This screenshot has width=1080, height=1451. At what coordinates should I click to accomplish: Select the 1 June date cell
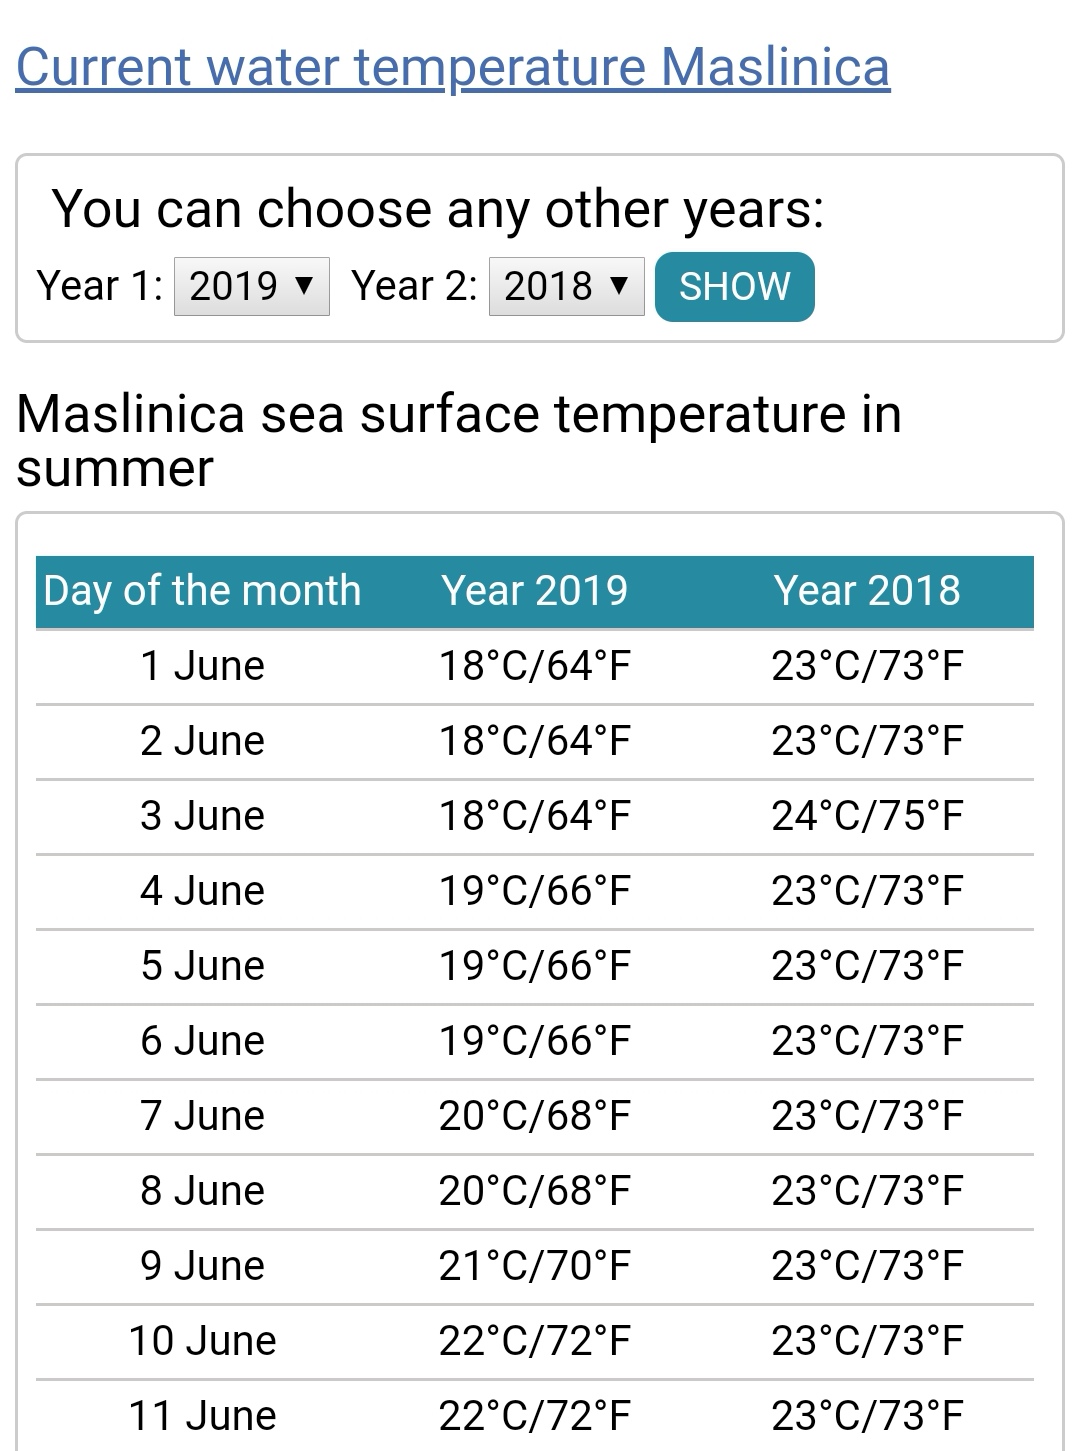tap(202, 666)
